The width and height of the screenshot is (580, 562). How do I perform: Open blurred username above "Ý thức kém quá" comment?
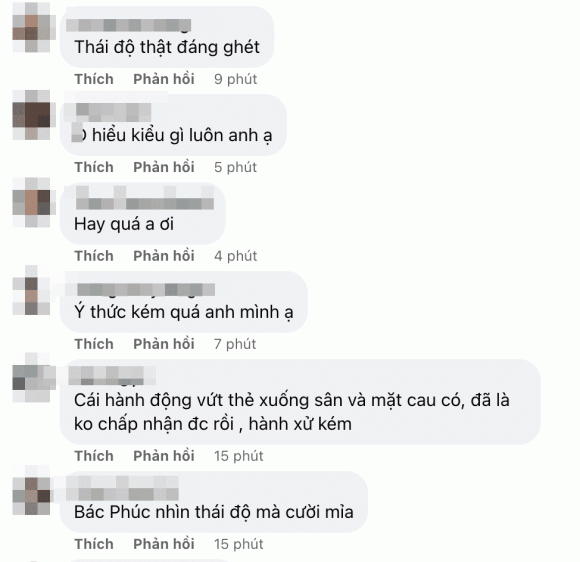tap(146, 290)
